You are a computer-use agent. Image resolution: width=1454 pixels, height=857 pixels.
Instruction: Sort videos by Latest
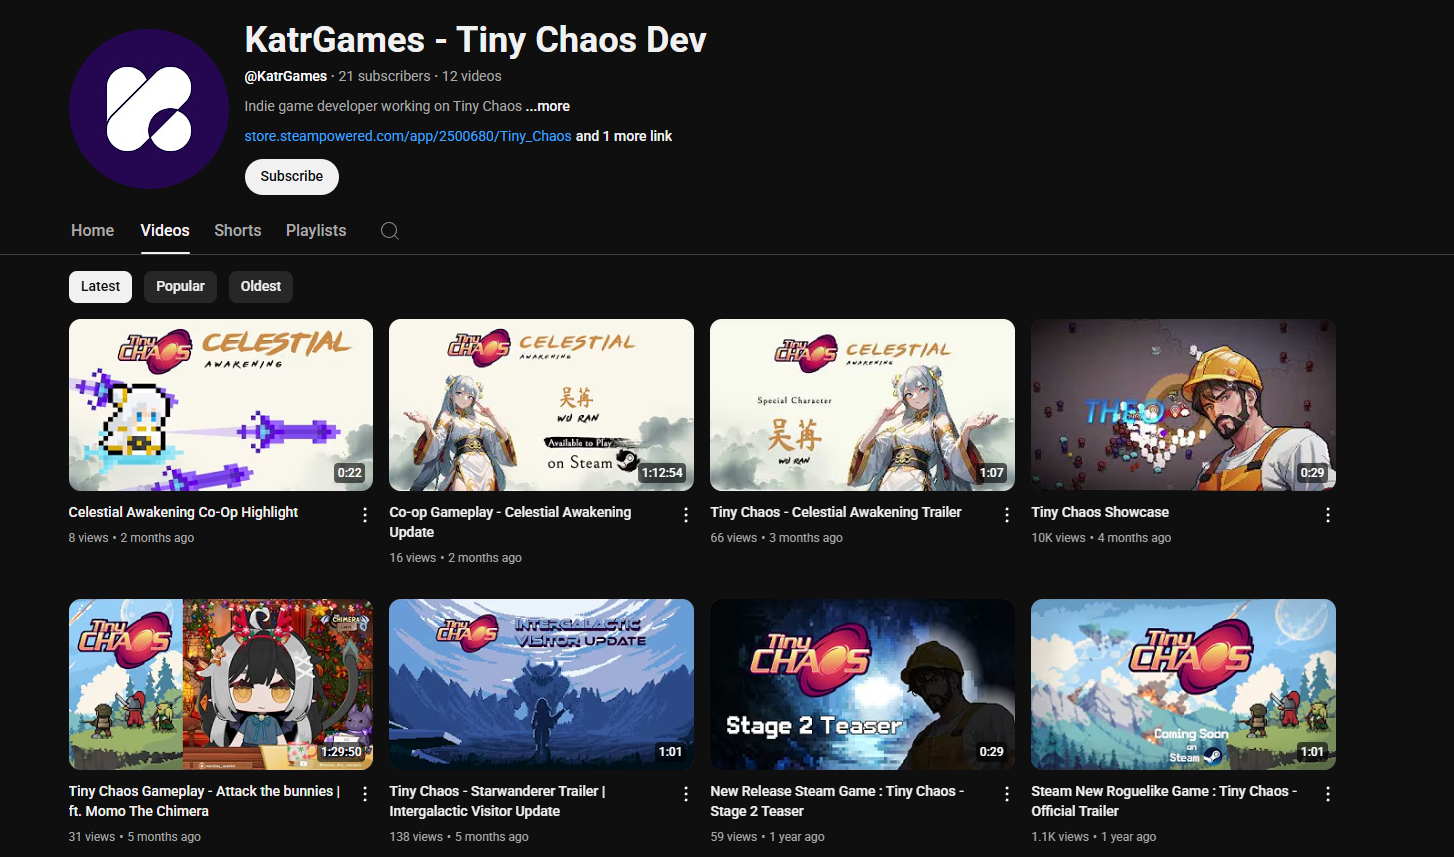point(101,286)
